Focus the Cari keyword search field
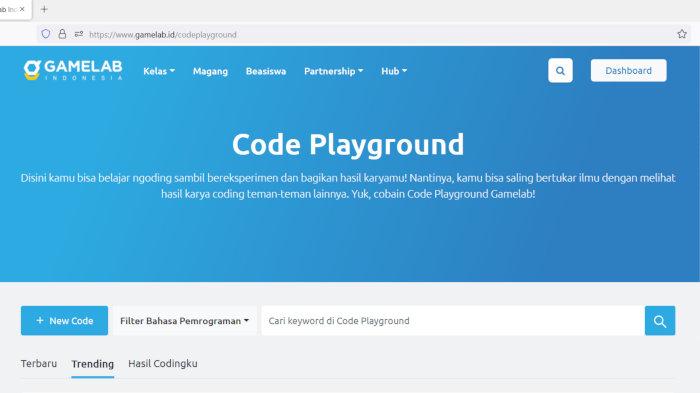 click(453, 321)
